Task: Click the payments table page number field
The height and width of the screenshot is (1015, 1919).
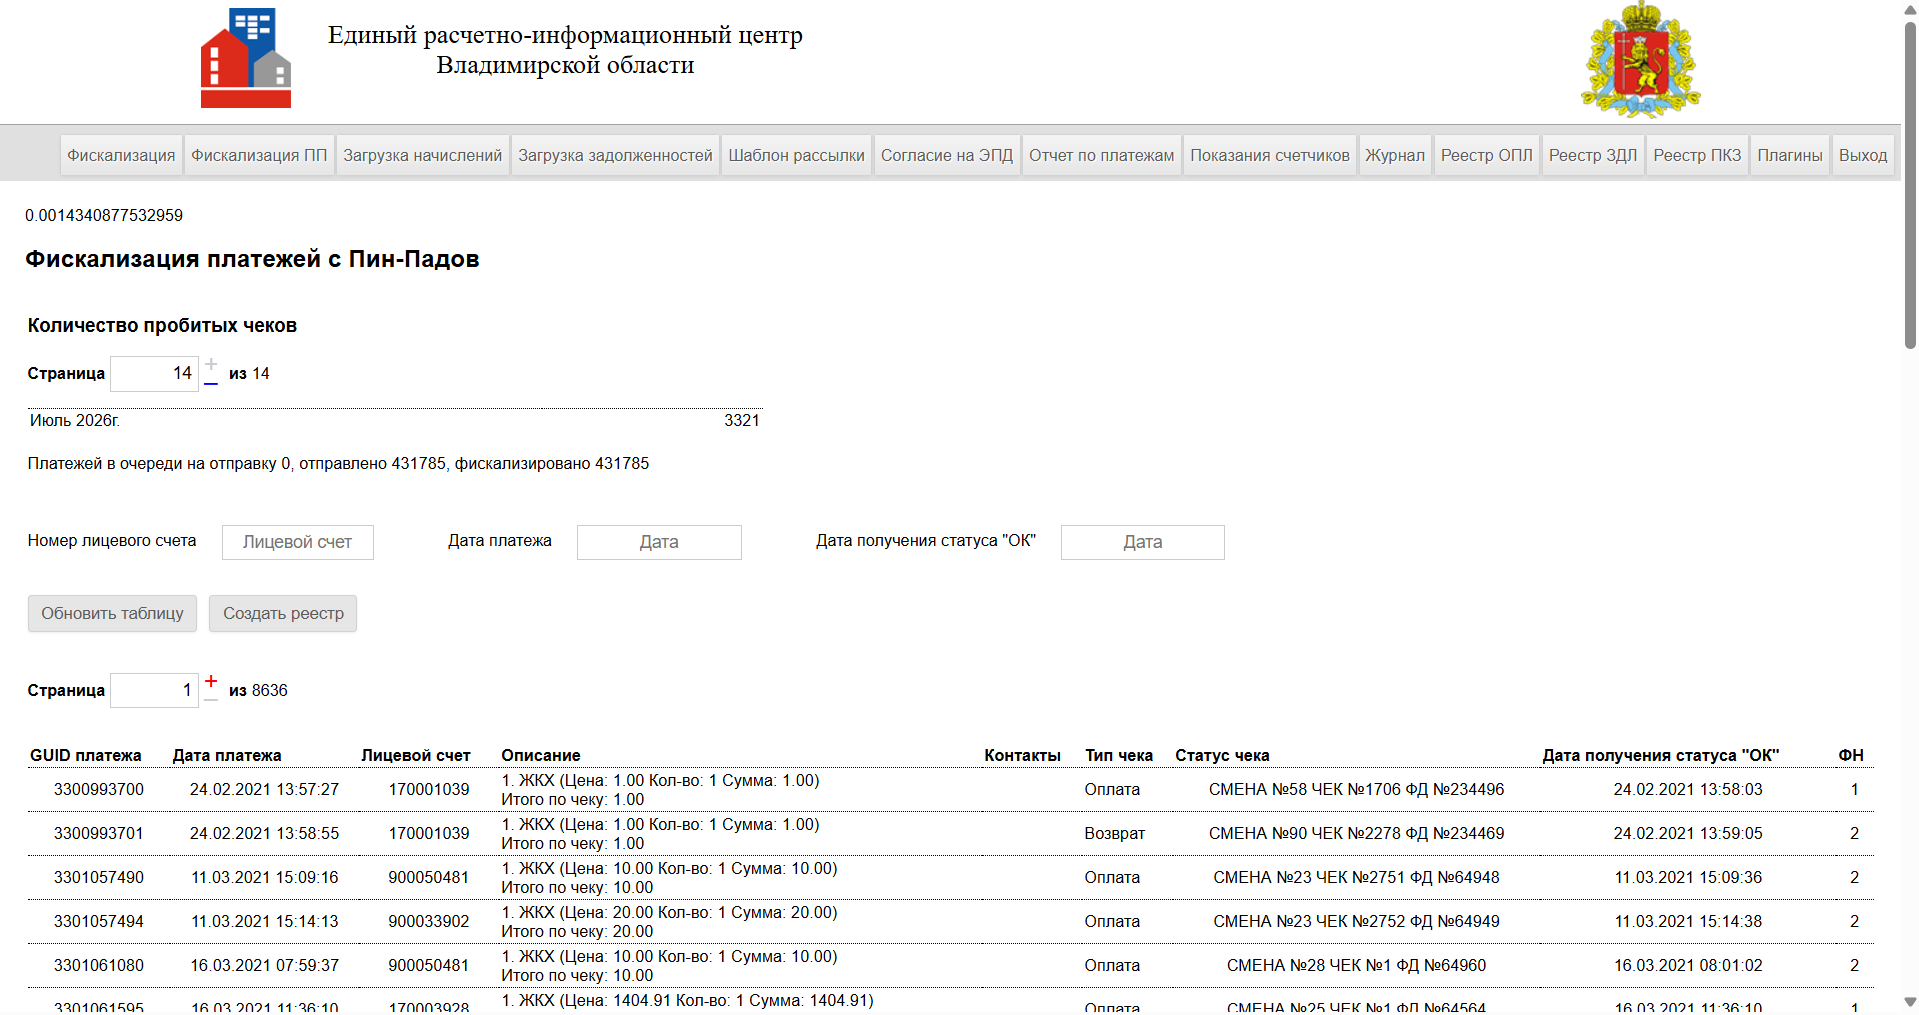Action: point(154,690)
